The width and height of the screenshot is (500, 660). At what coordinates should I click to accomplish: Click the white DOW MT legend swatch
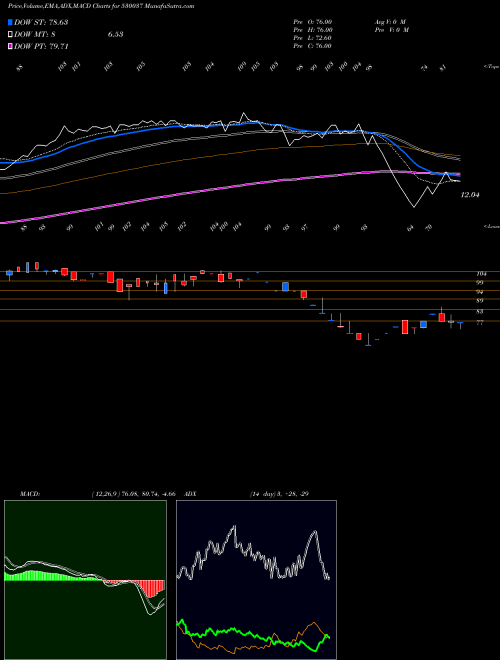point(10,35)
